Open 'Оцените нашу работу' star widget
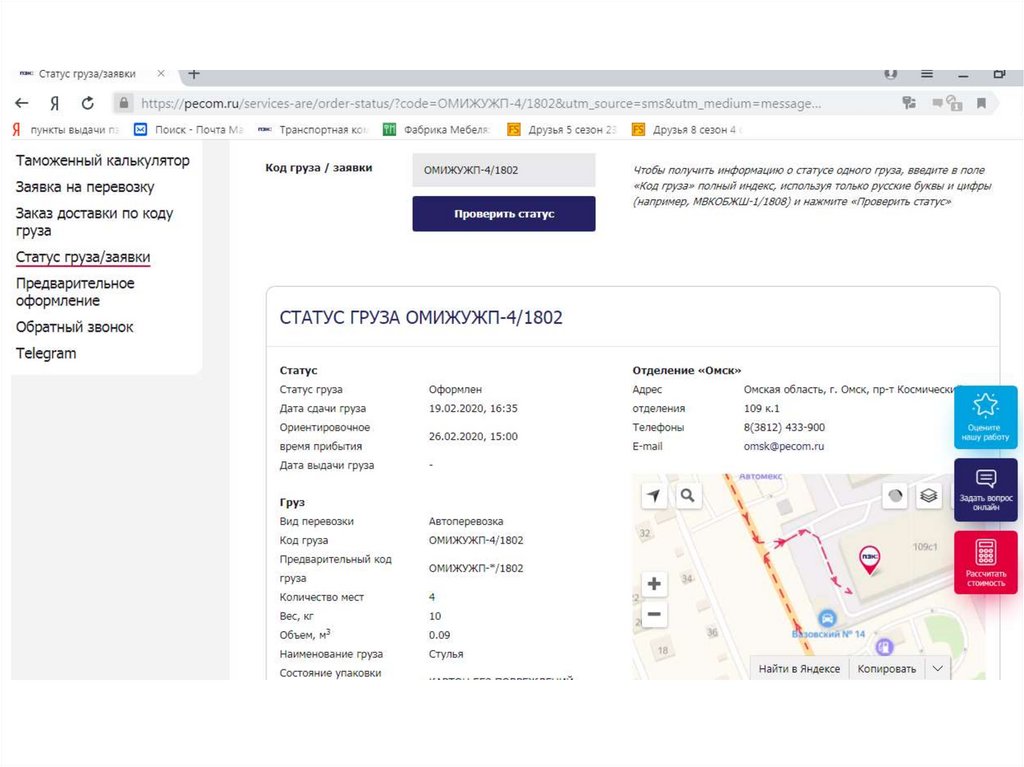1024x767 pixels. pos(985,417)
